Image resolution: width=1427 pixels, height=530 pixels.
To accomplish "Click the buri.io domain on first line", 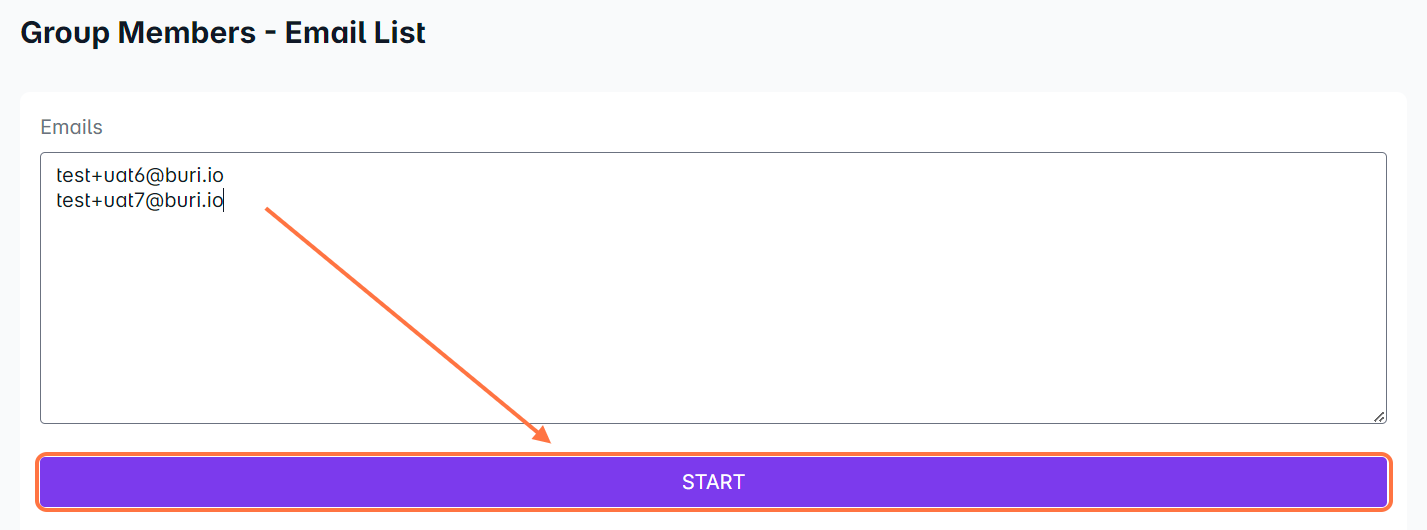I will [x=195, y=176].
